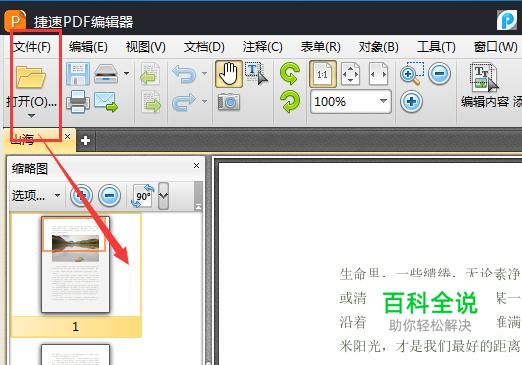The width and height of the screenshot is (522, 365).
Task: Click the print icon
Action: click(x=78, y=101)
